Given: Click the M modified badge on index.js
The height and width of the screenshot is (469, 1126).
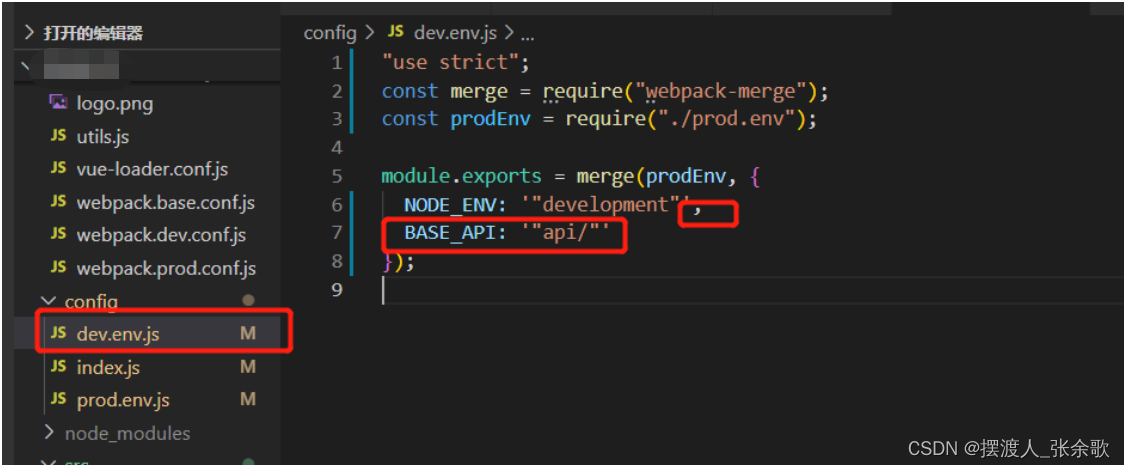Looking at the screenshot, I should point(248,367).
